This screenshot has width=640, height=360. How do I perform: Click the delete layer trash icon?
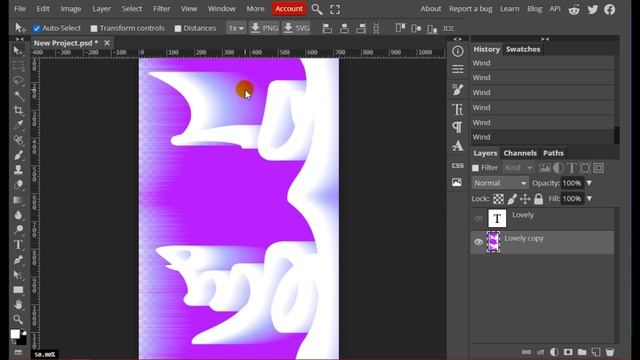610,352
